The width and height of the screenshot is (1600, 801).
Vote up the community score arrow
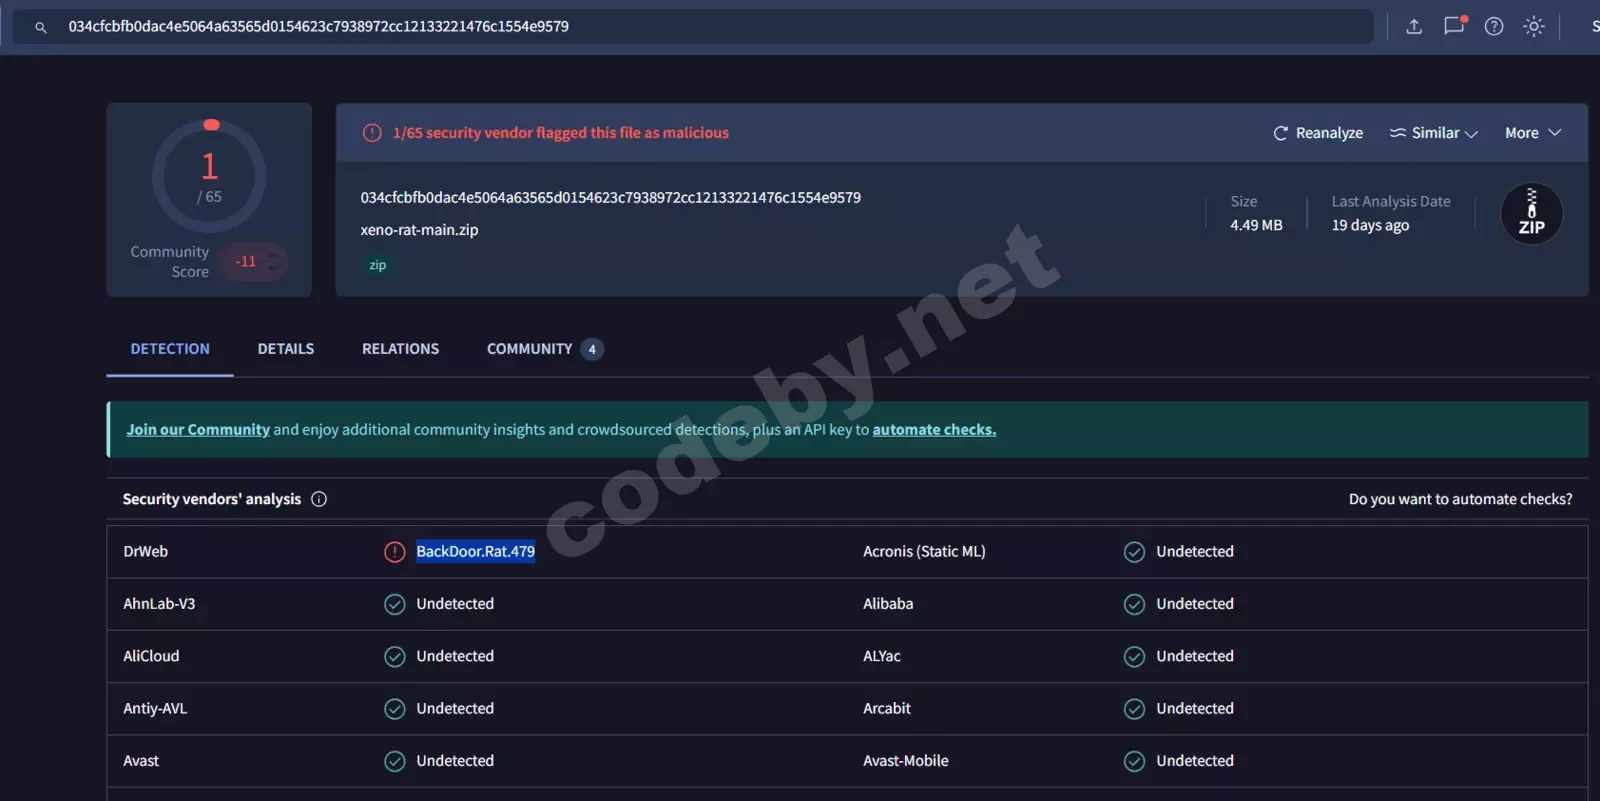point(272,254)
